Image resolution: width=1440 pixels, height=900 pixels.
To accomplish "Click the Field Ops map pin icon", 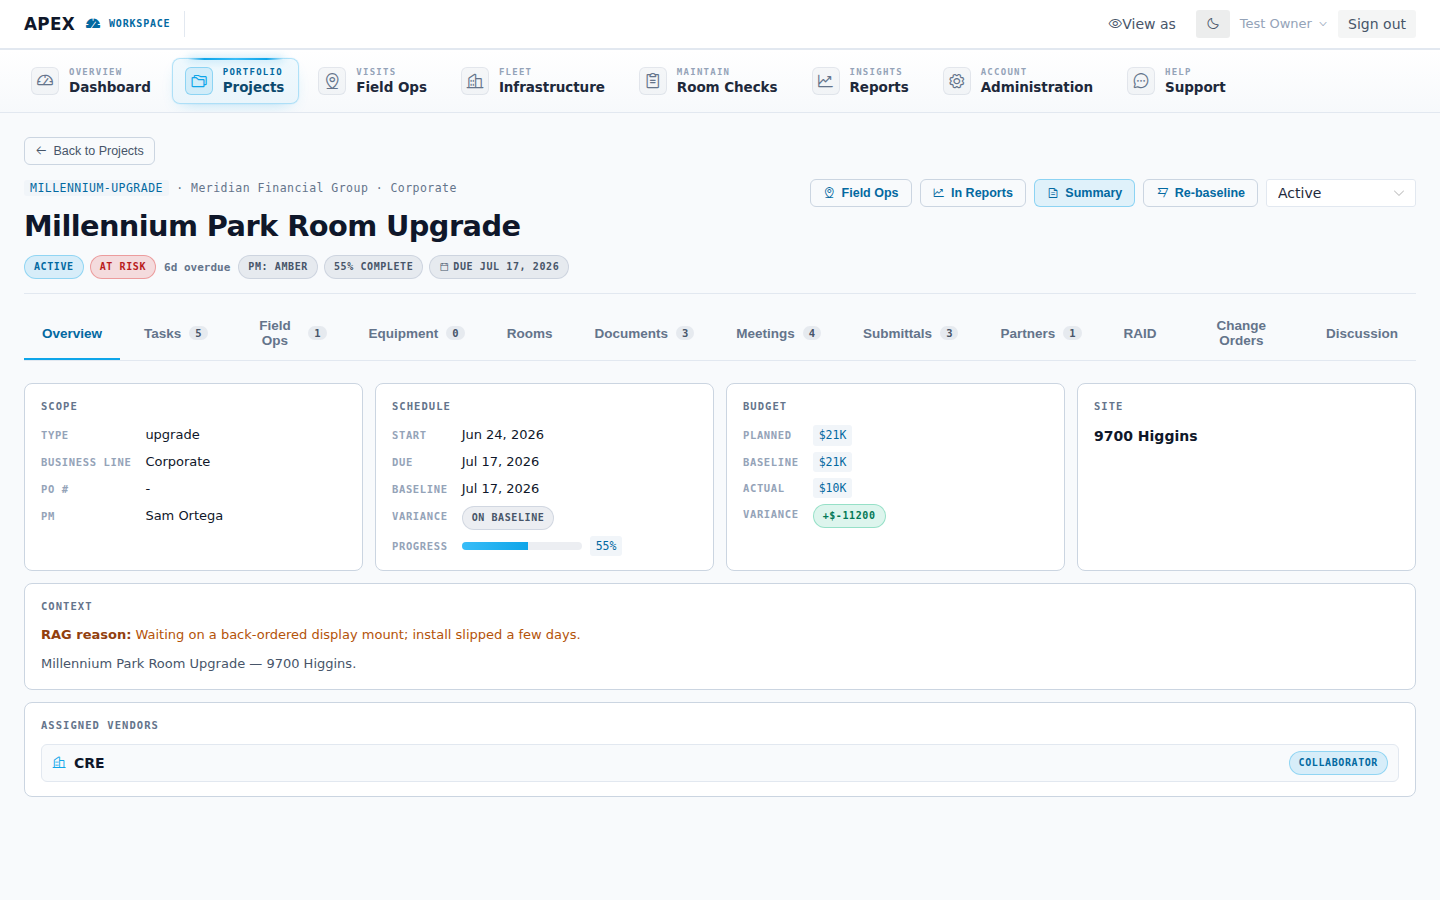I will click(332, 81).
